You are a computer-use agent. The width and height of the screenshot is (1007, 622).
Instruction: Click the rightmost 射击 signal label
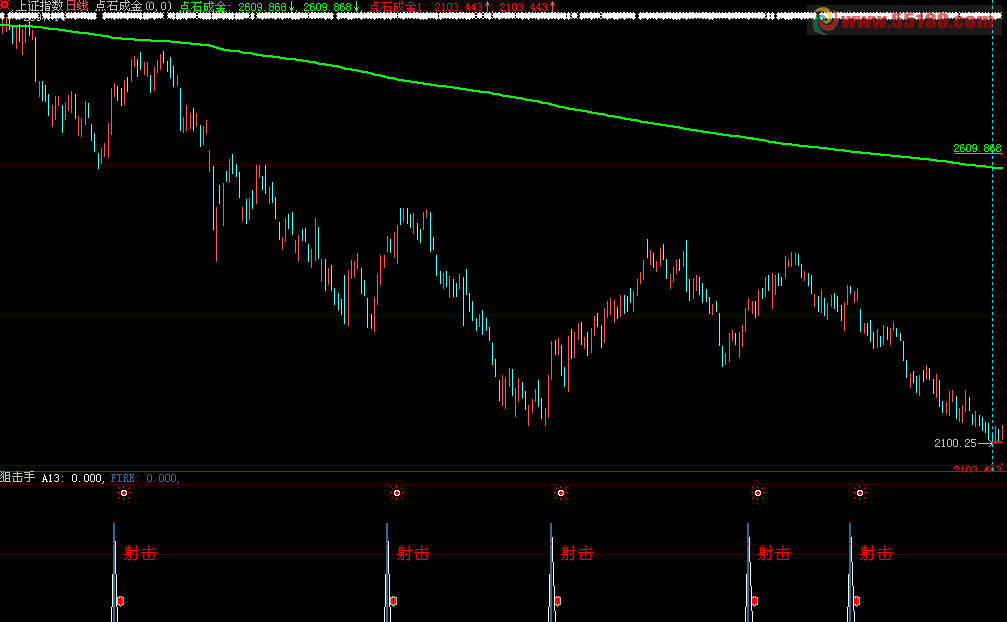(x=876, y=553)
